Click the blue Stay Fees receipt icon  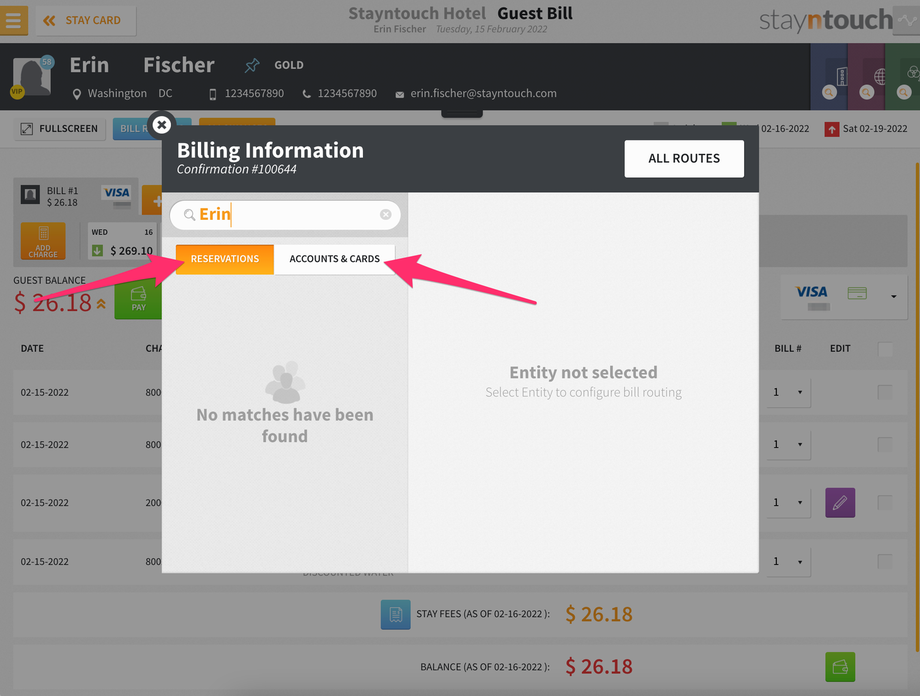(395, 614)
